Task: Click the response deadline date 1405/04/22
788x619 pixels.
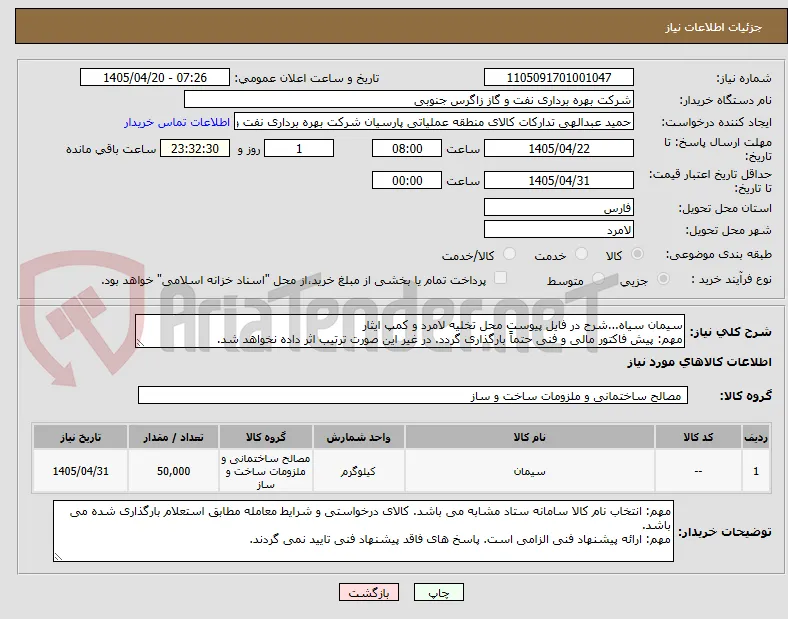Action: 559,149
